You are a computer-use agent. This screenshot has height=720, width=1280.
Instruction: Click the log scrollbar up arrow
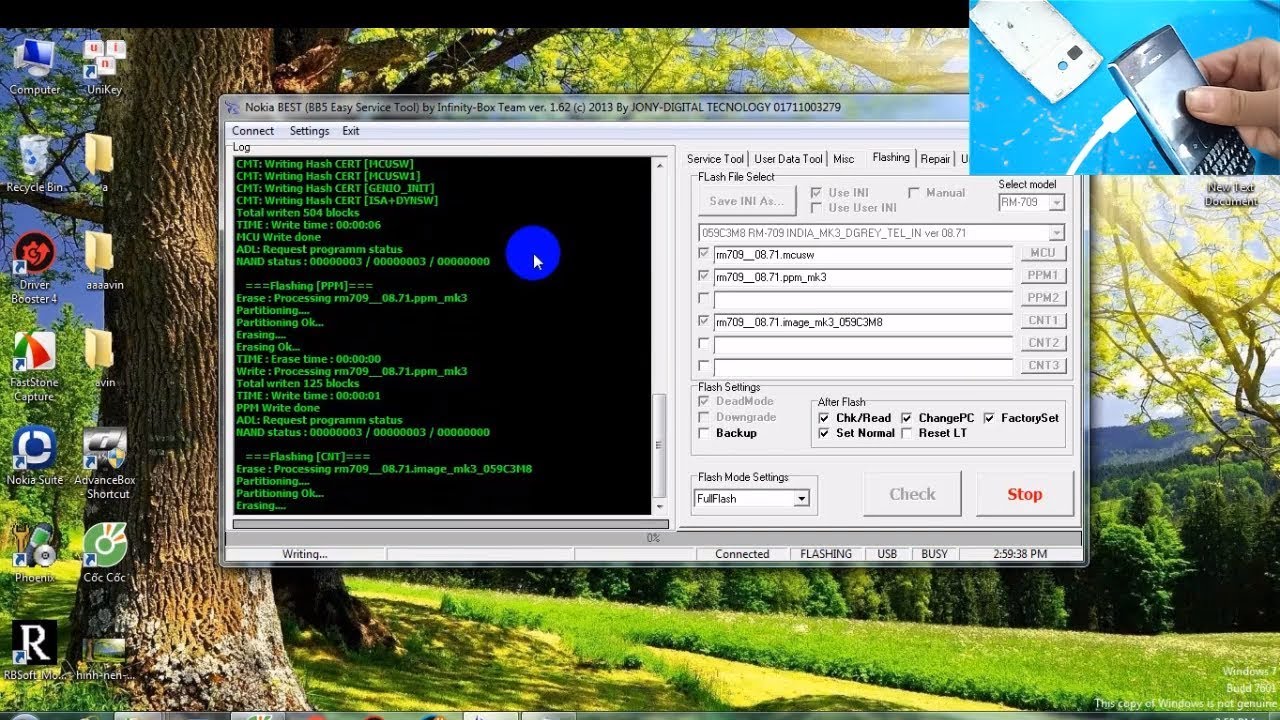point(659,165)
